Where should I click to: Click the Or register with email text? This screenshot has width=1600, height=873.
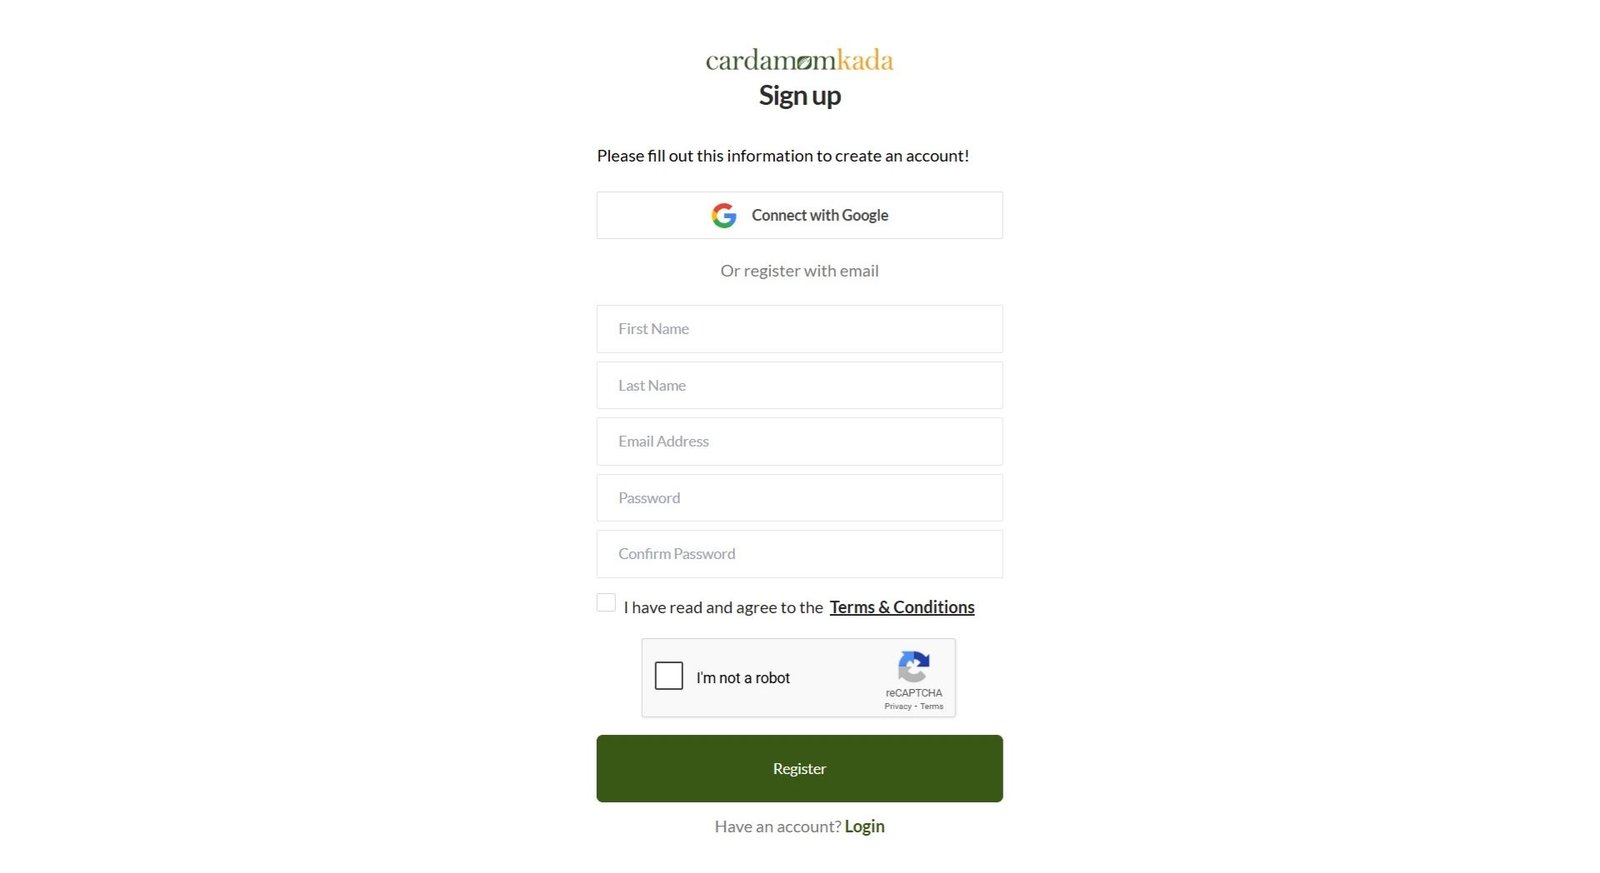click(799, 271)
